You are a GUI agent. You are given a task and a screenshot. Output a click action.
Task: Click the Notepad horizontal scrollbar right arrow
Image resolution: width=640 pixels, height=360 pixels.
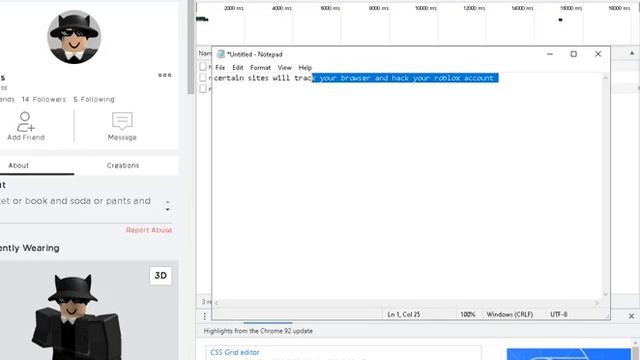click(x=597, y=303)
